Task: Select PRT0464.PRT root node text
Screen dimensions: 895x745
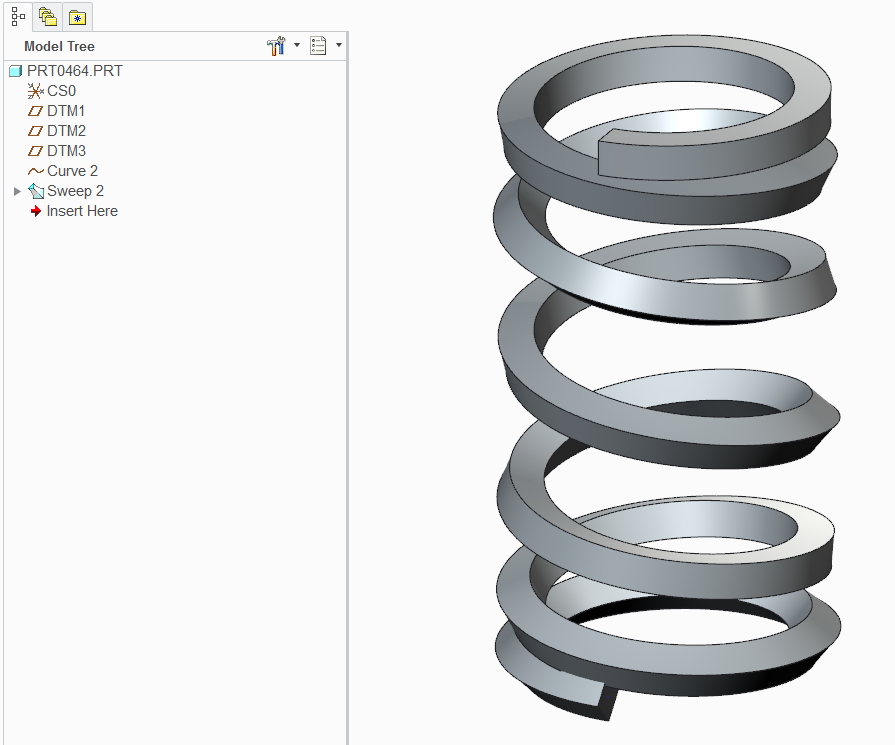Action: (75, 71)
